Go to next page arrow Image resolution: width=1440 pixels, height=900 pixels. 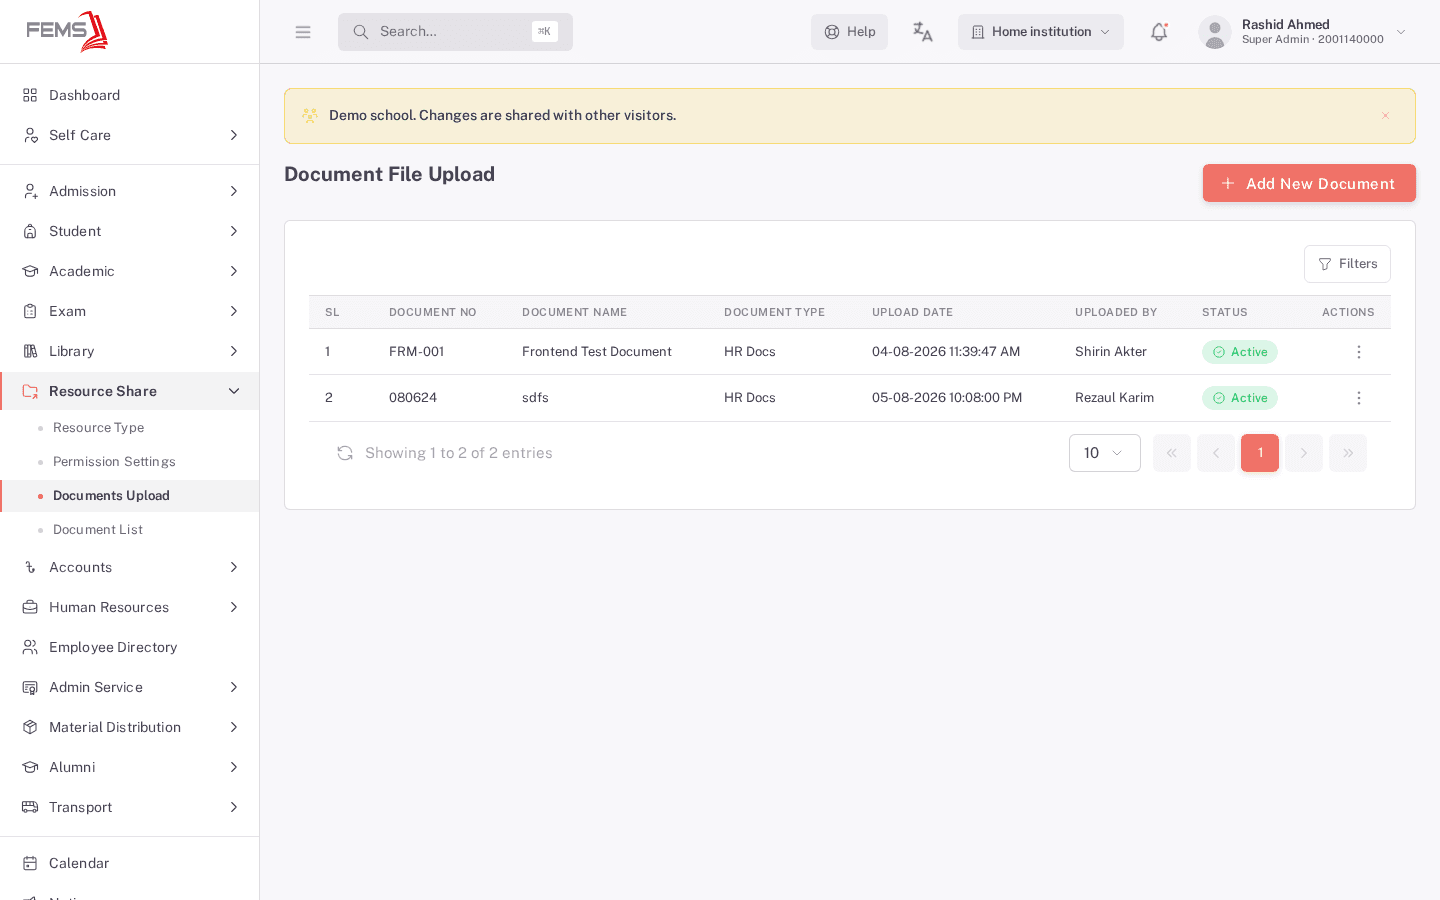coord(1304,453)
